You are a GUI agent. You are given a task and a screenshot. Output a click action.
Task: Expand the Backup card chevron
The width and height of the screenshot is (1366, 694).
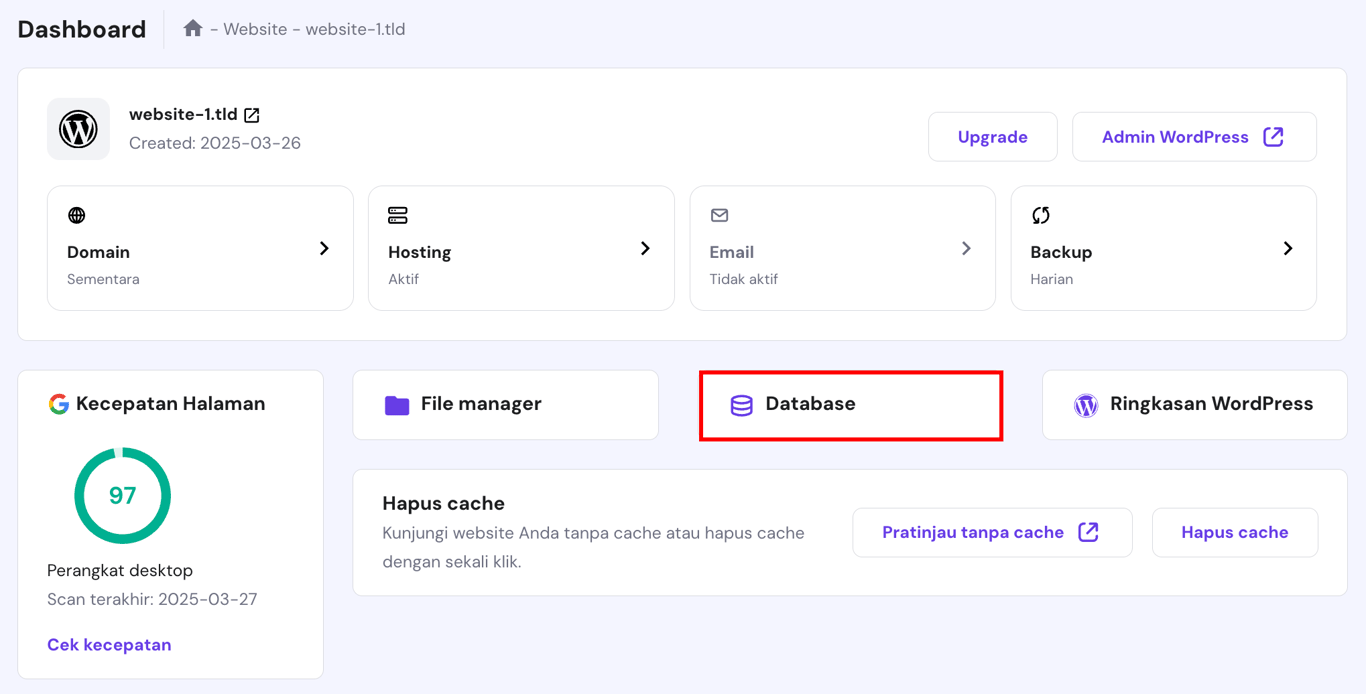coord(1288,248)
